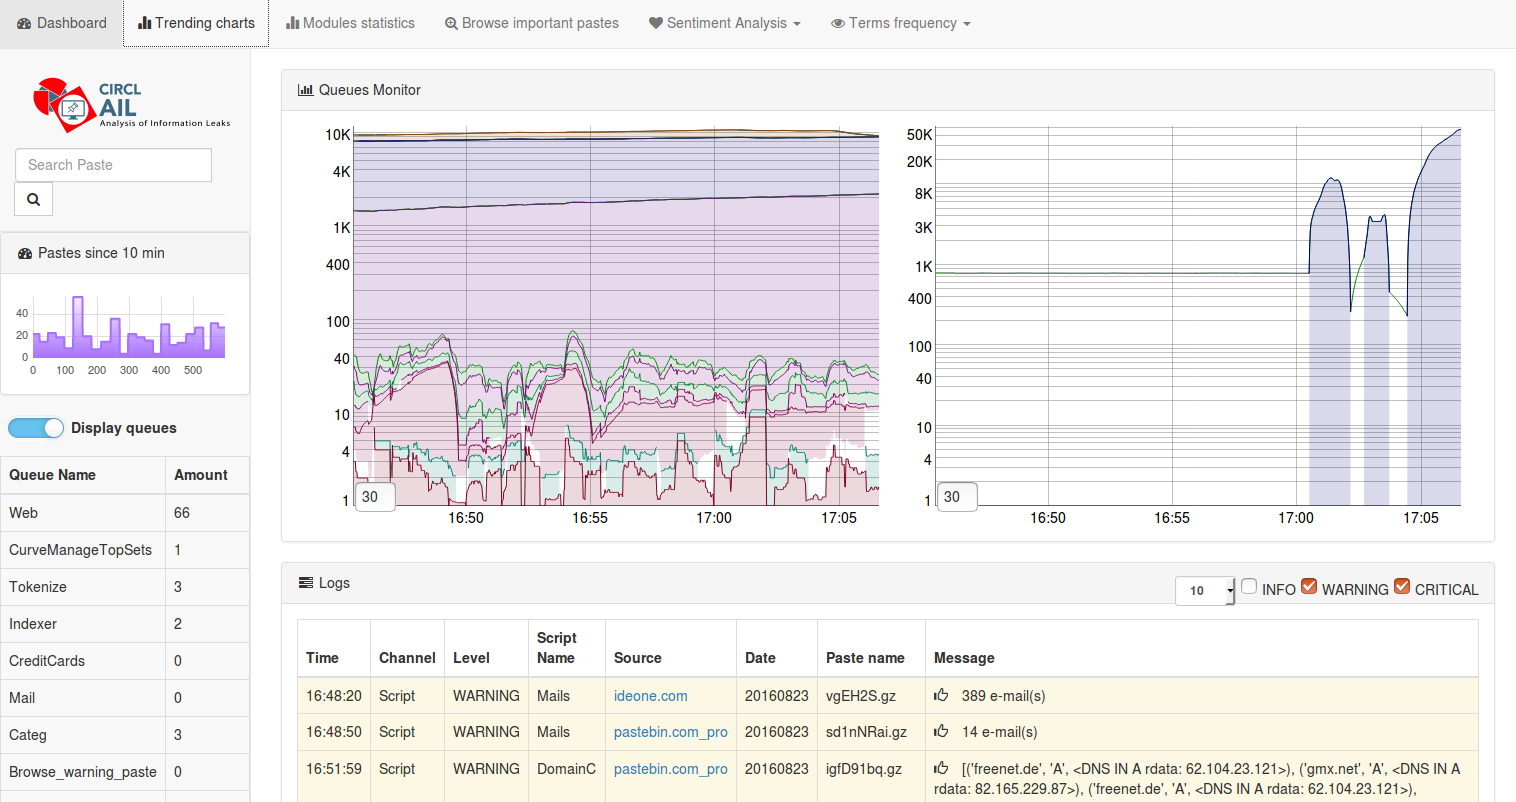Click thumbs-up icon in sd1nNRai.gz row
The width and height of the screenshot is (1516, 802).
pyautogui.click(x=941, y=731)
